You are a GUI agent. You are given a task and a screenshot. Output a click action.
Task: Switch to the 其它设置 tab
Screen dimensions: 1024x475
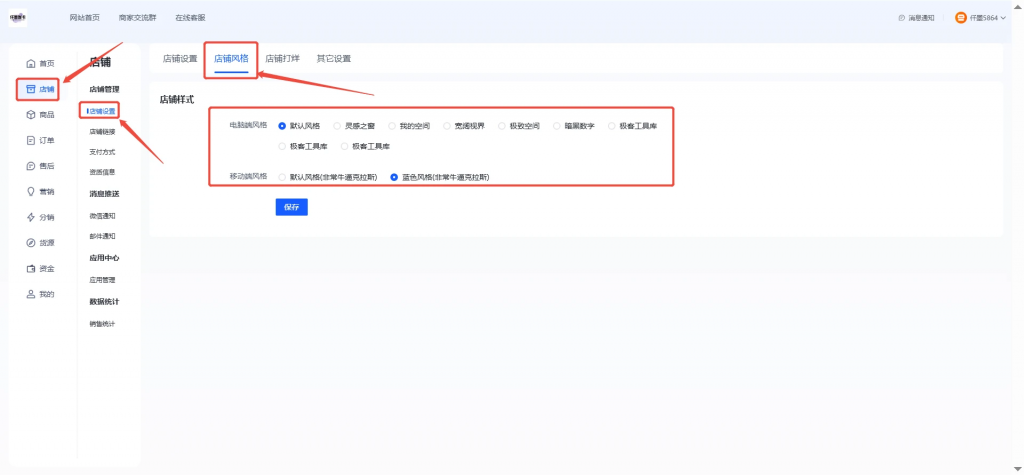[x=334, y=59]
